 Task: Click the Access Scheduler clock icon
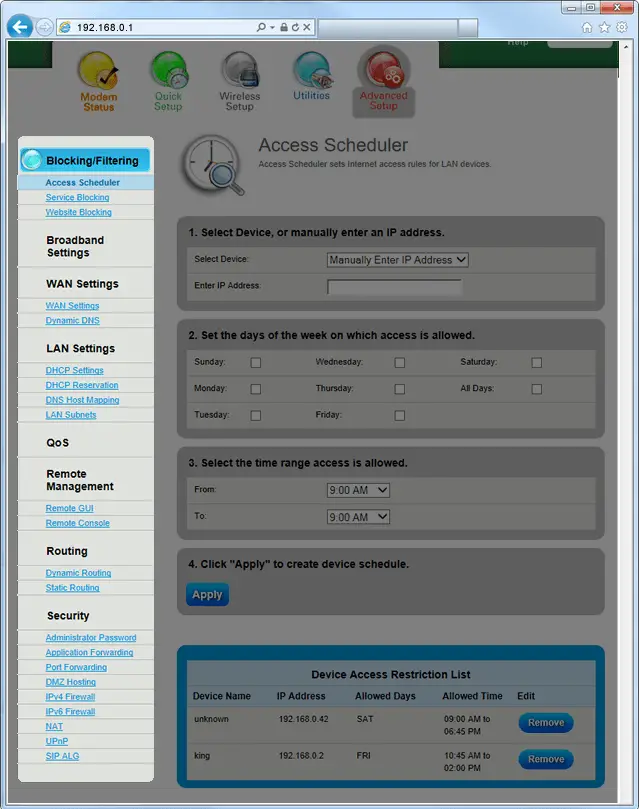click(x=213, y=165)
